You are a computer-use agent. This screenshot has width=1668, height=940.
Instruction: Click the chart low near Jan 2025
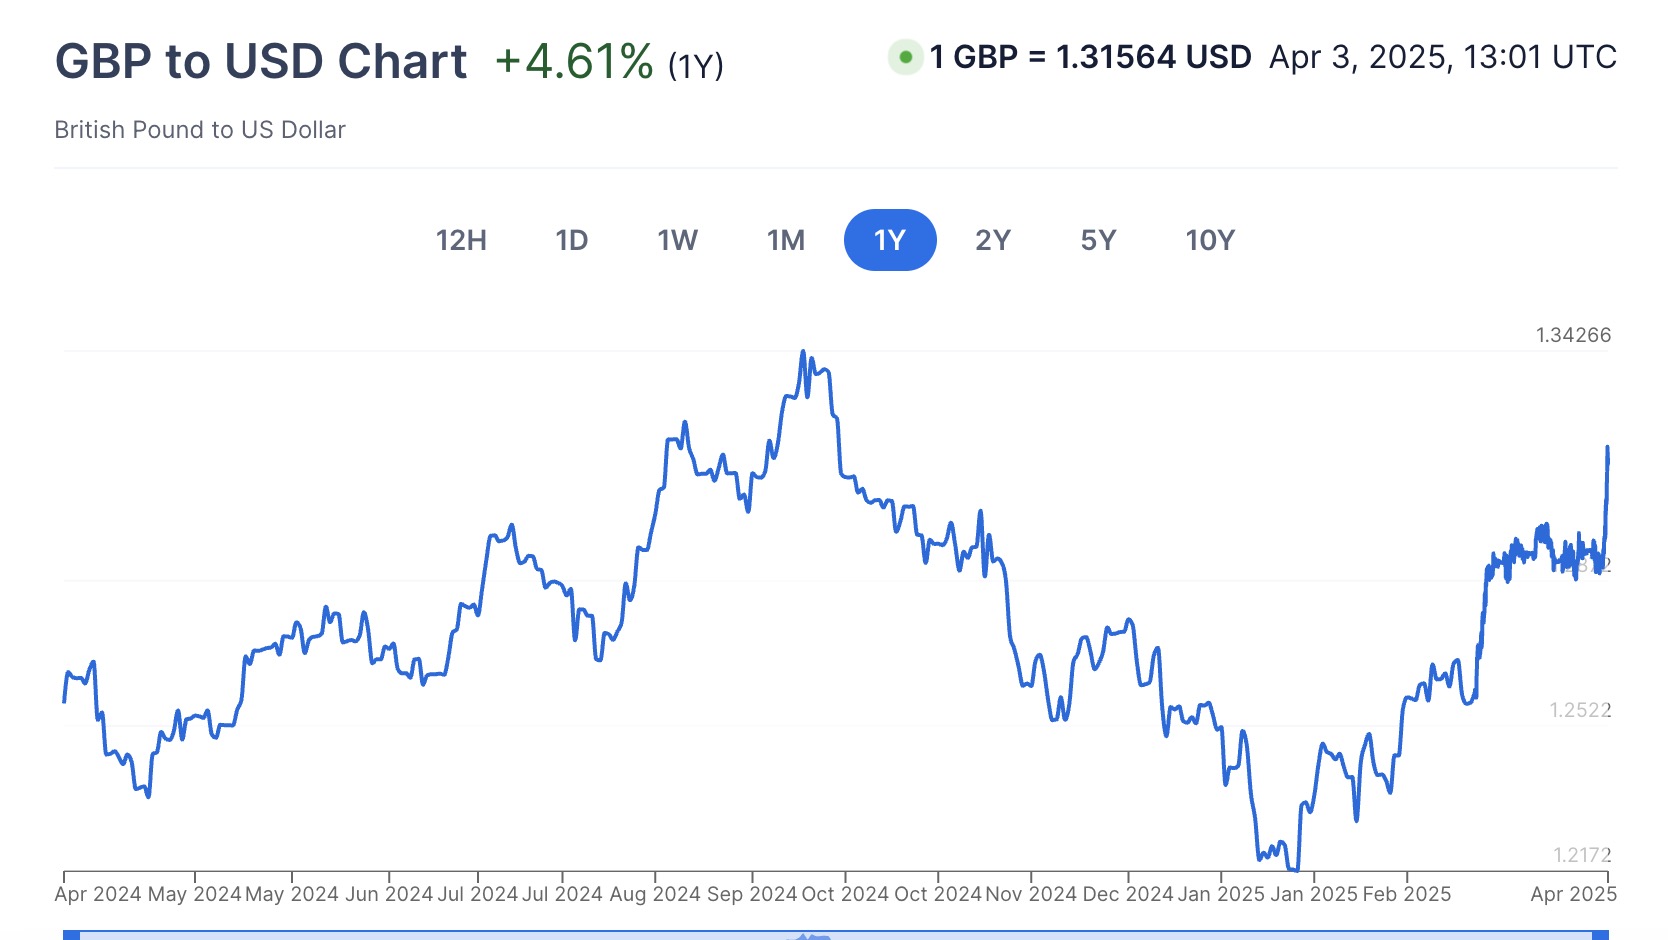coord(1295,872)
